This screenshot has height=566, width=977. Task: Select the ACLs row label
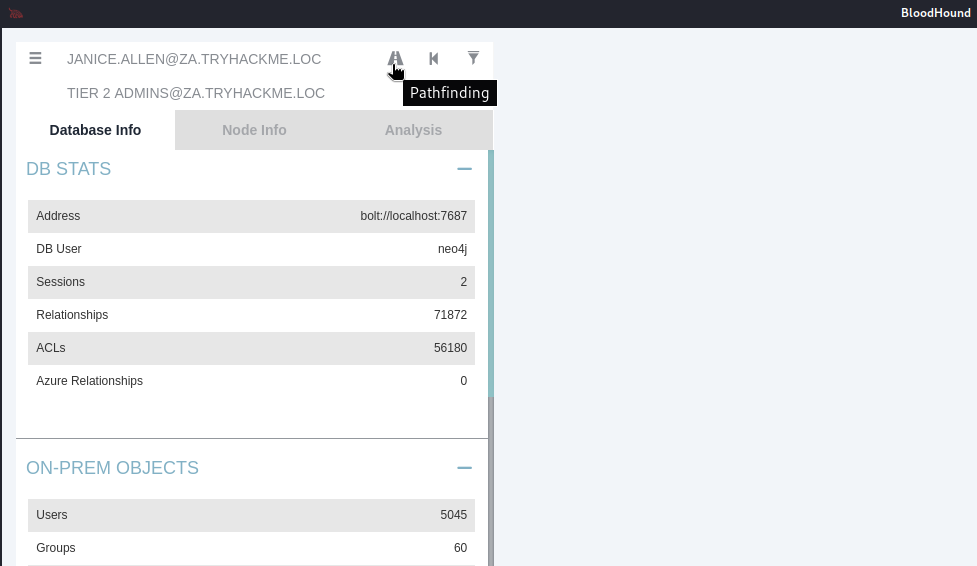tap(50, 348)
